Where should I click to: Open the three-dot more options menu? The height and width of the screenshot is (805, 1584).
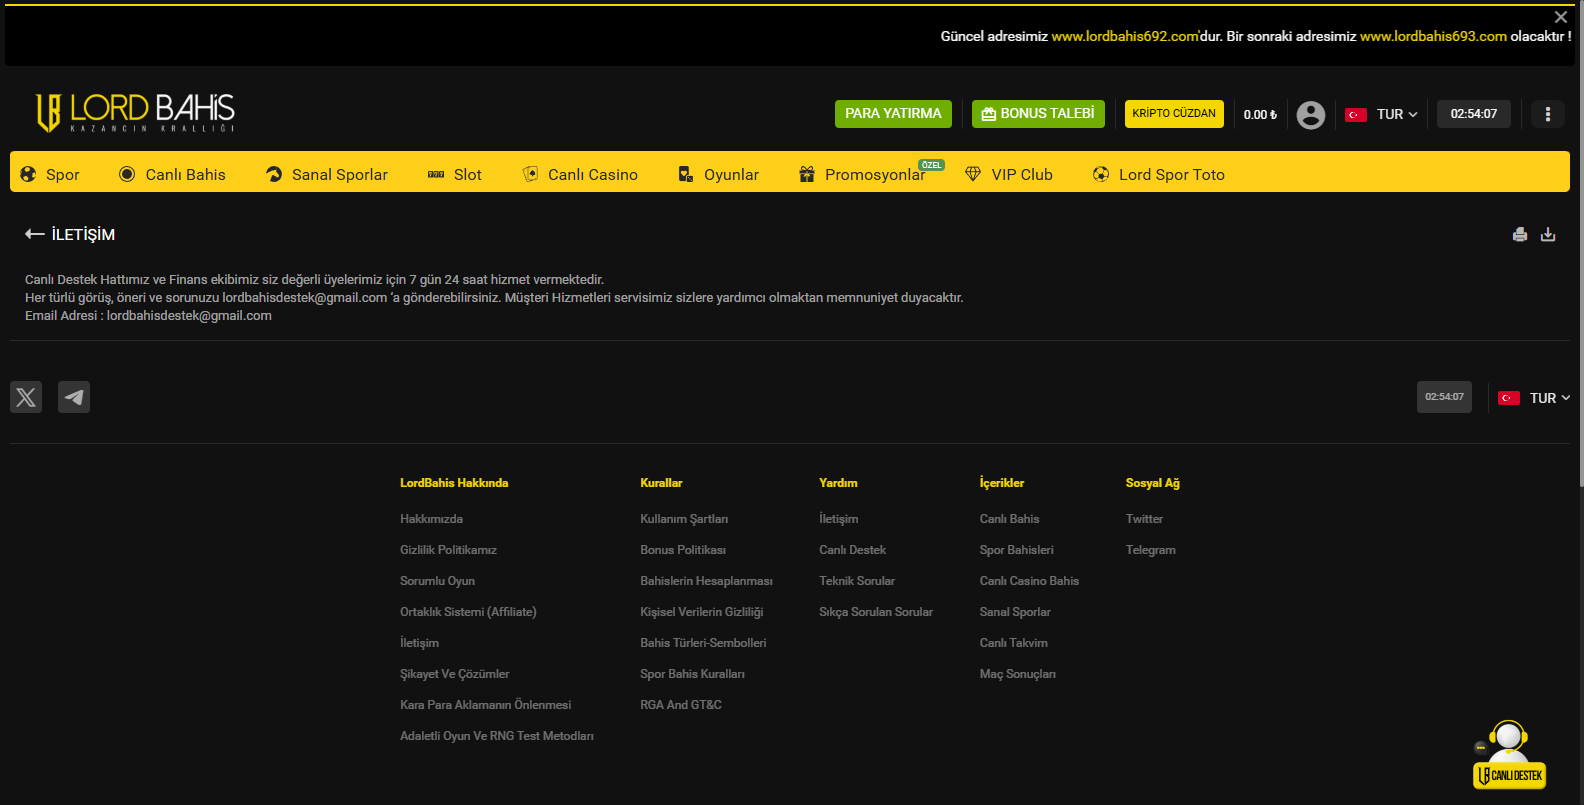pos(1548,114)
